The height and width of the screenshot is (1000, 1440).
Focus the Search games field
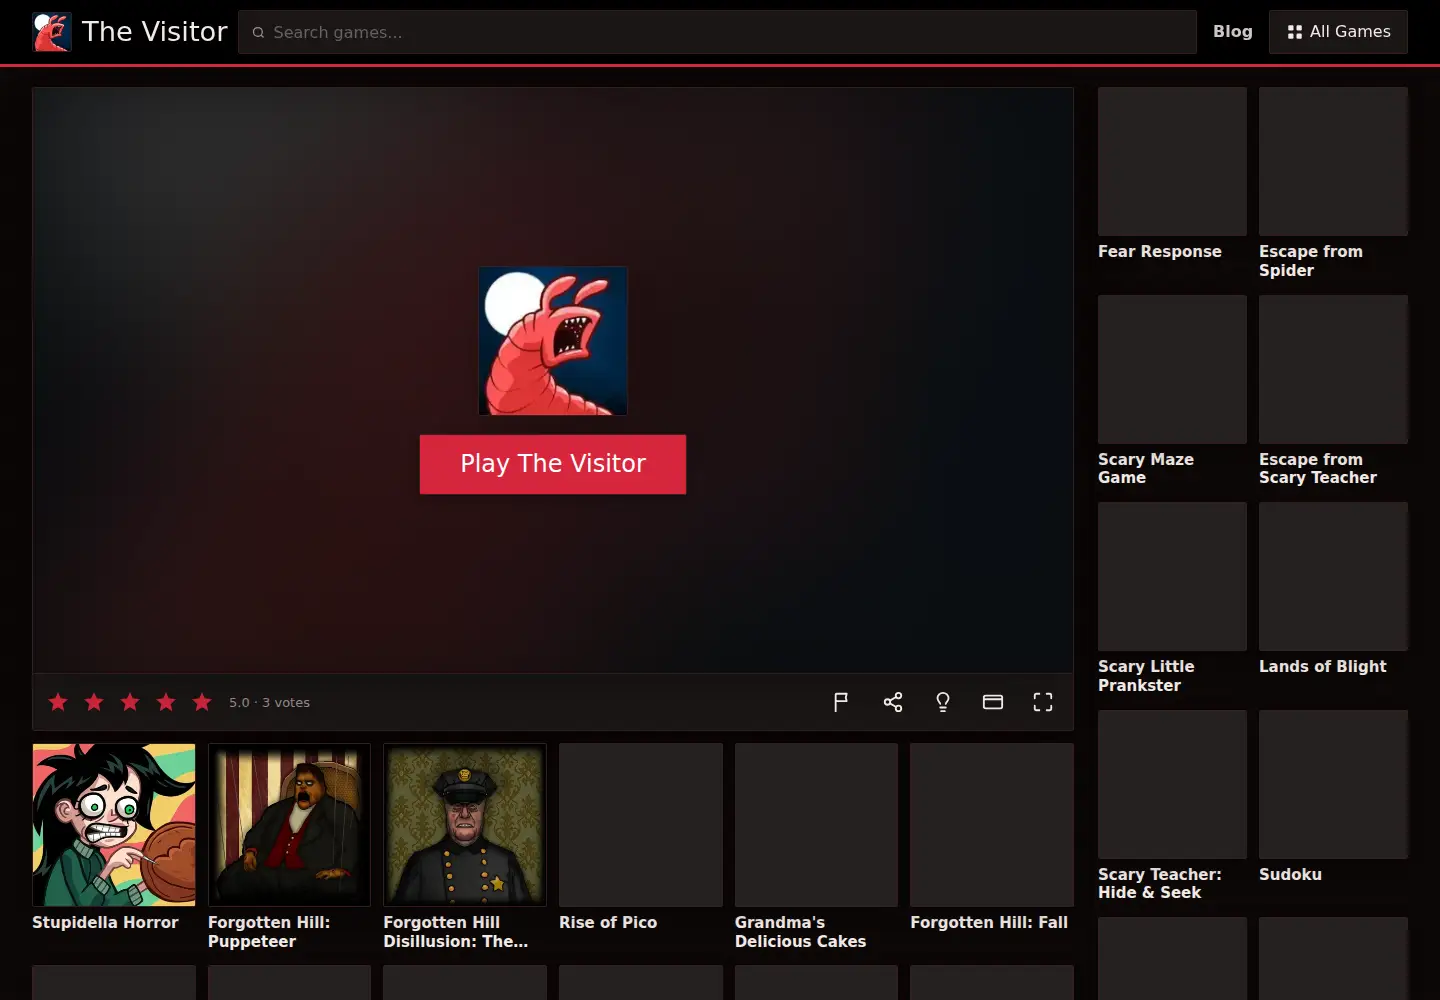tap(717, 32)
